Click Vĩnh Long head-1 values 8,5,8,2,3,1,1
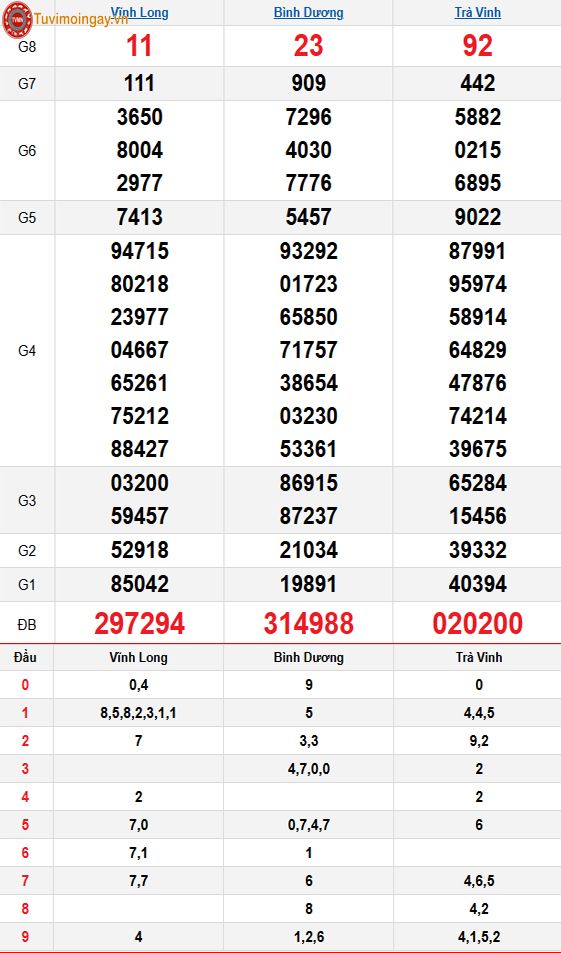 pyautogui.click(x=139, y=714)
